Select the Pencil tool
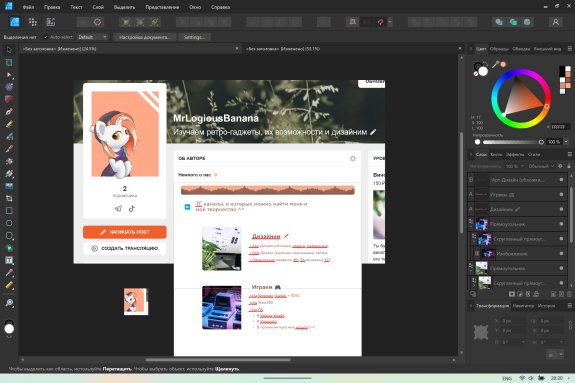This screenshot has width=575, height=383. pos(9,124)
